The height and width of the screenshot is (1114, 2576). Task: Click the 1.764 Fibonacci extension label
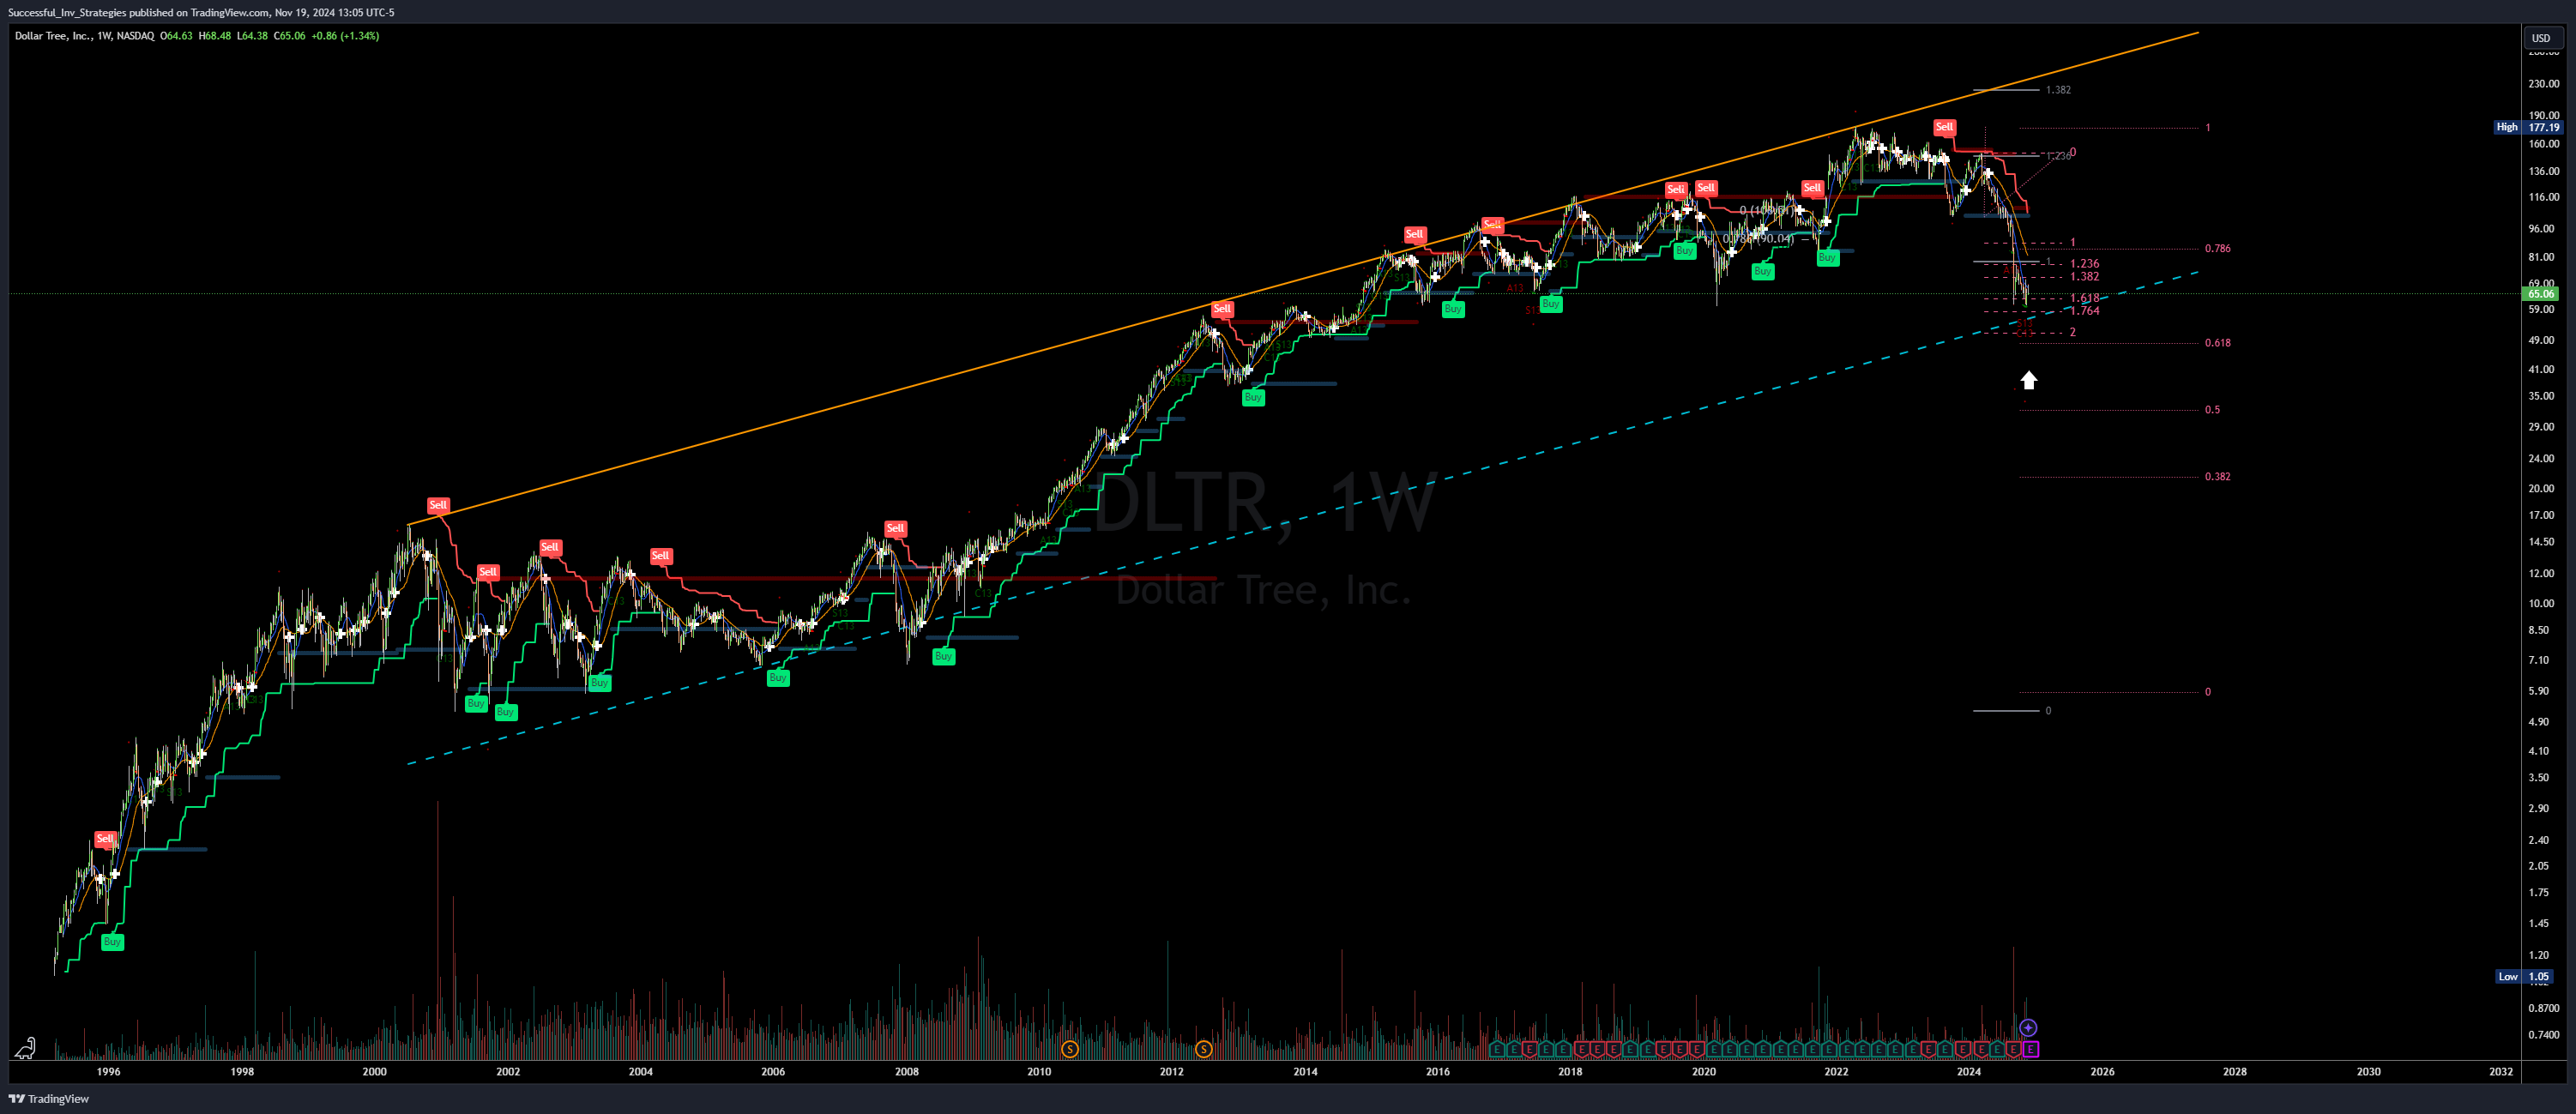click(2084, 311)
